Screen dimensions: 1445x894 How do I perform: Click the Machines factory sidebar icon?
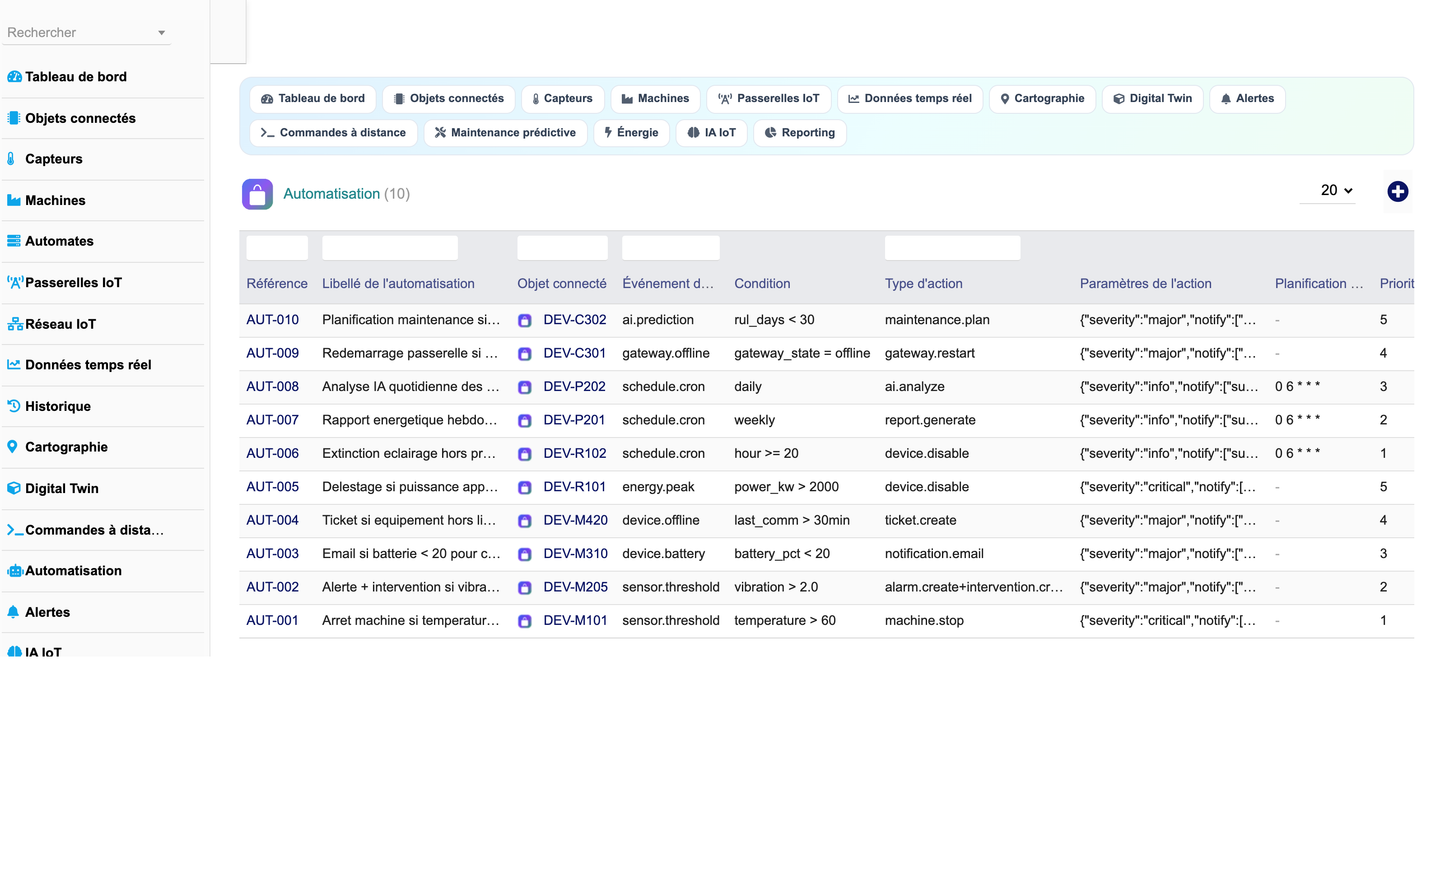pos(14,200)
